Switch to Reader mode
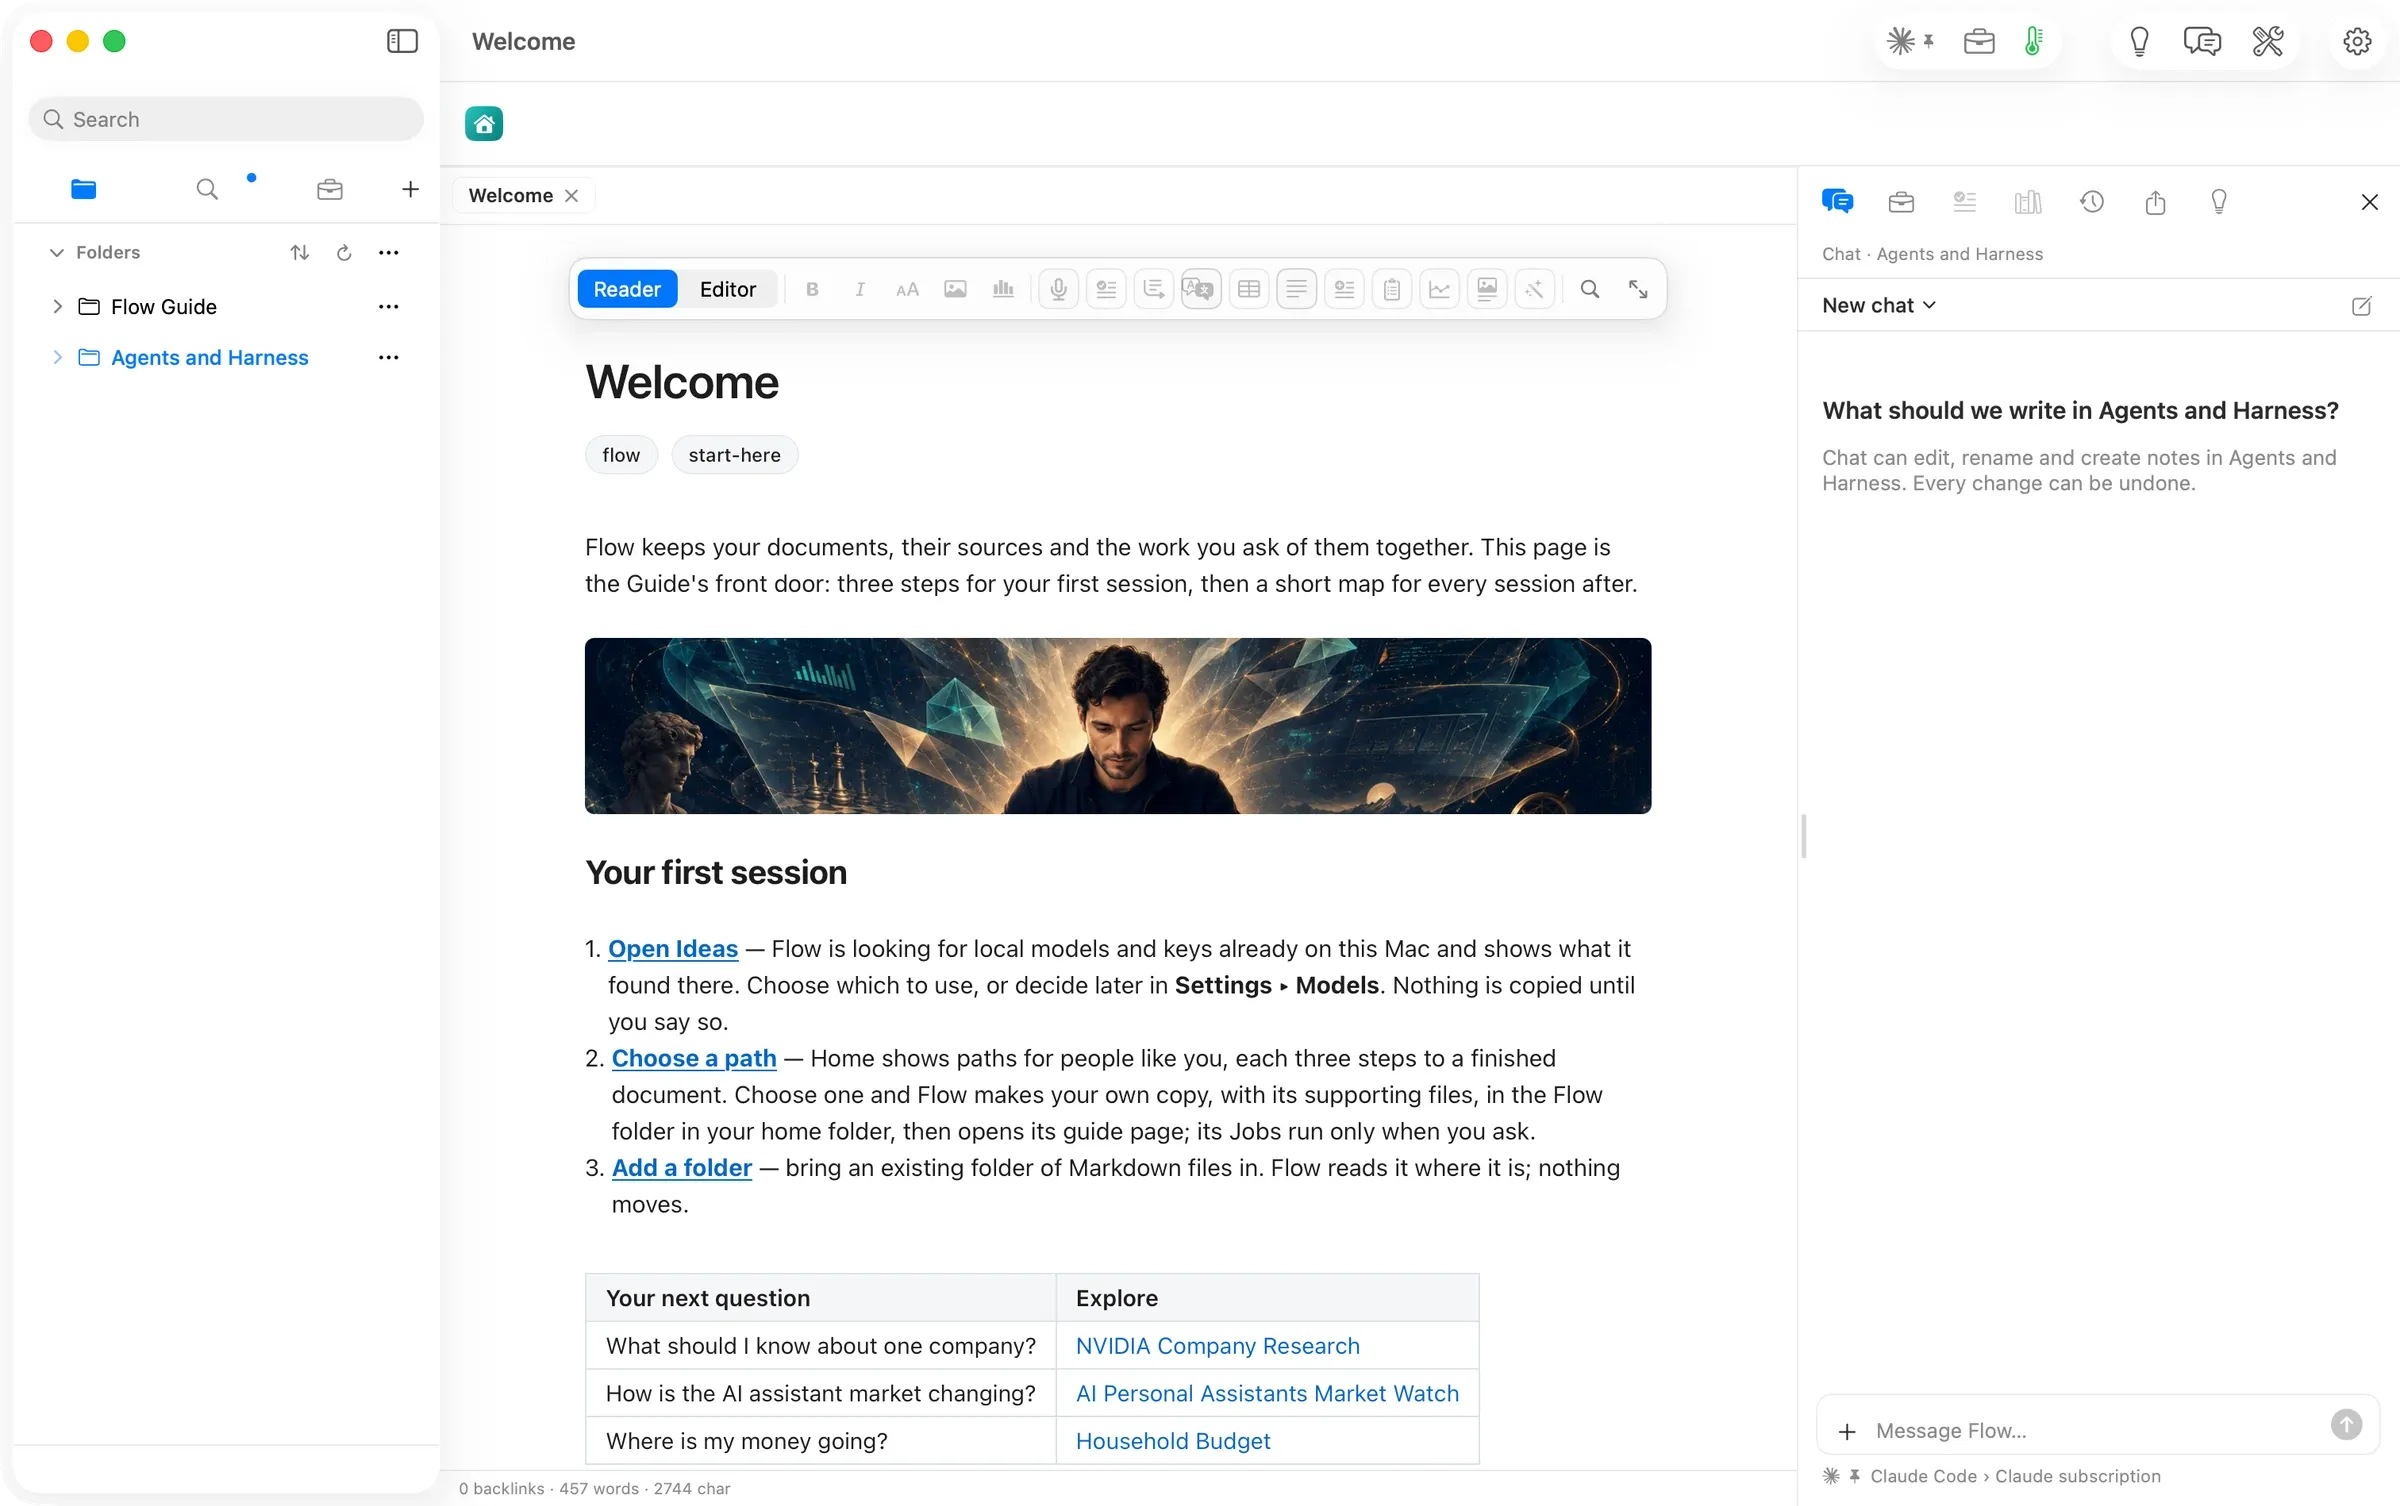This screenshot has height=1506, width=2400. point(627,289)
